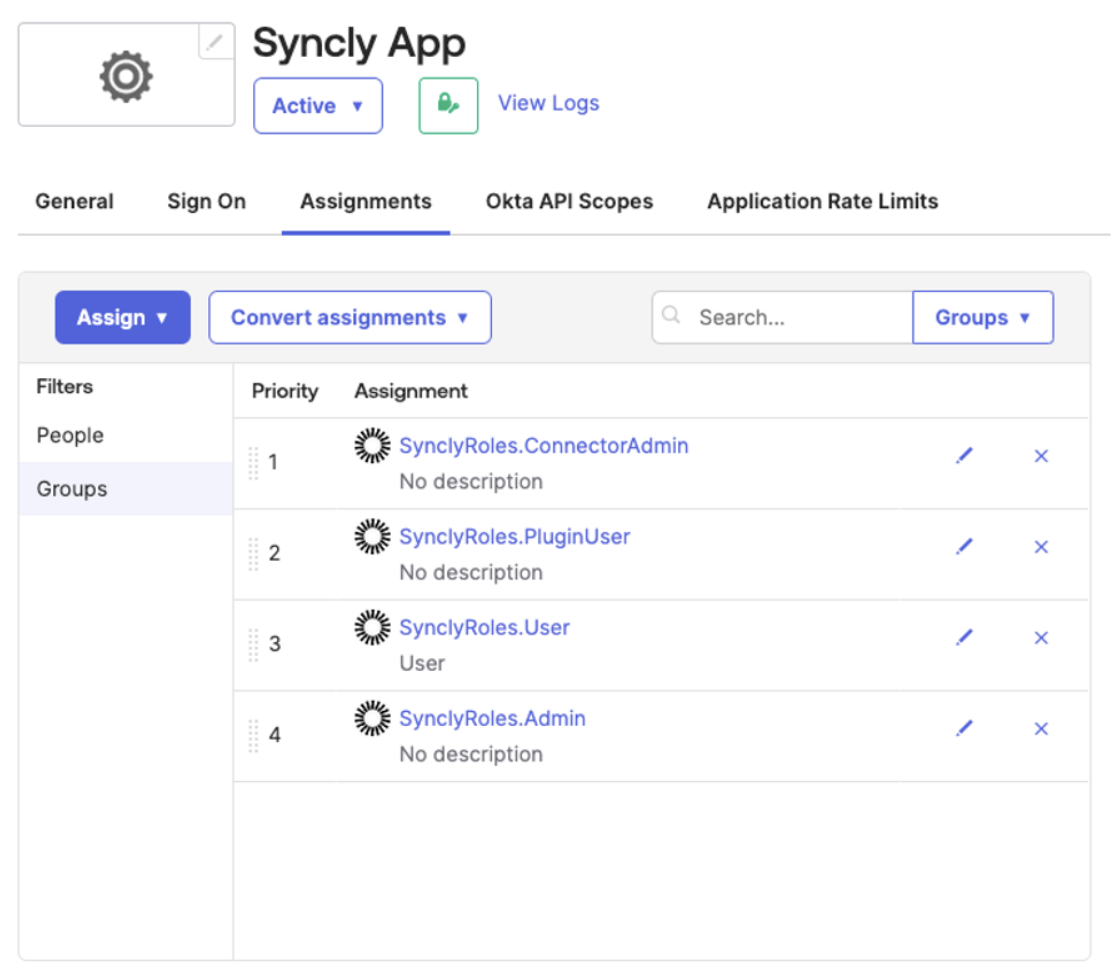
Task: Click 'No description' under SynclyRoles.ConnectorAdmin
Action: click(471, 482)
